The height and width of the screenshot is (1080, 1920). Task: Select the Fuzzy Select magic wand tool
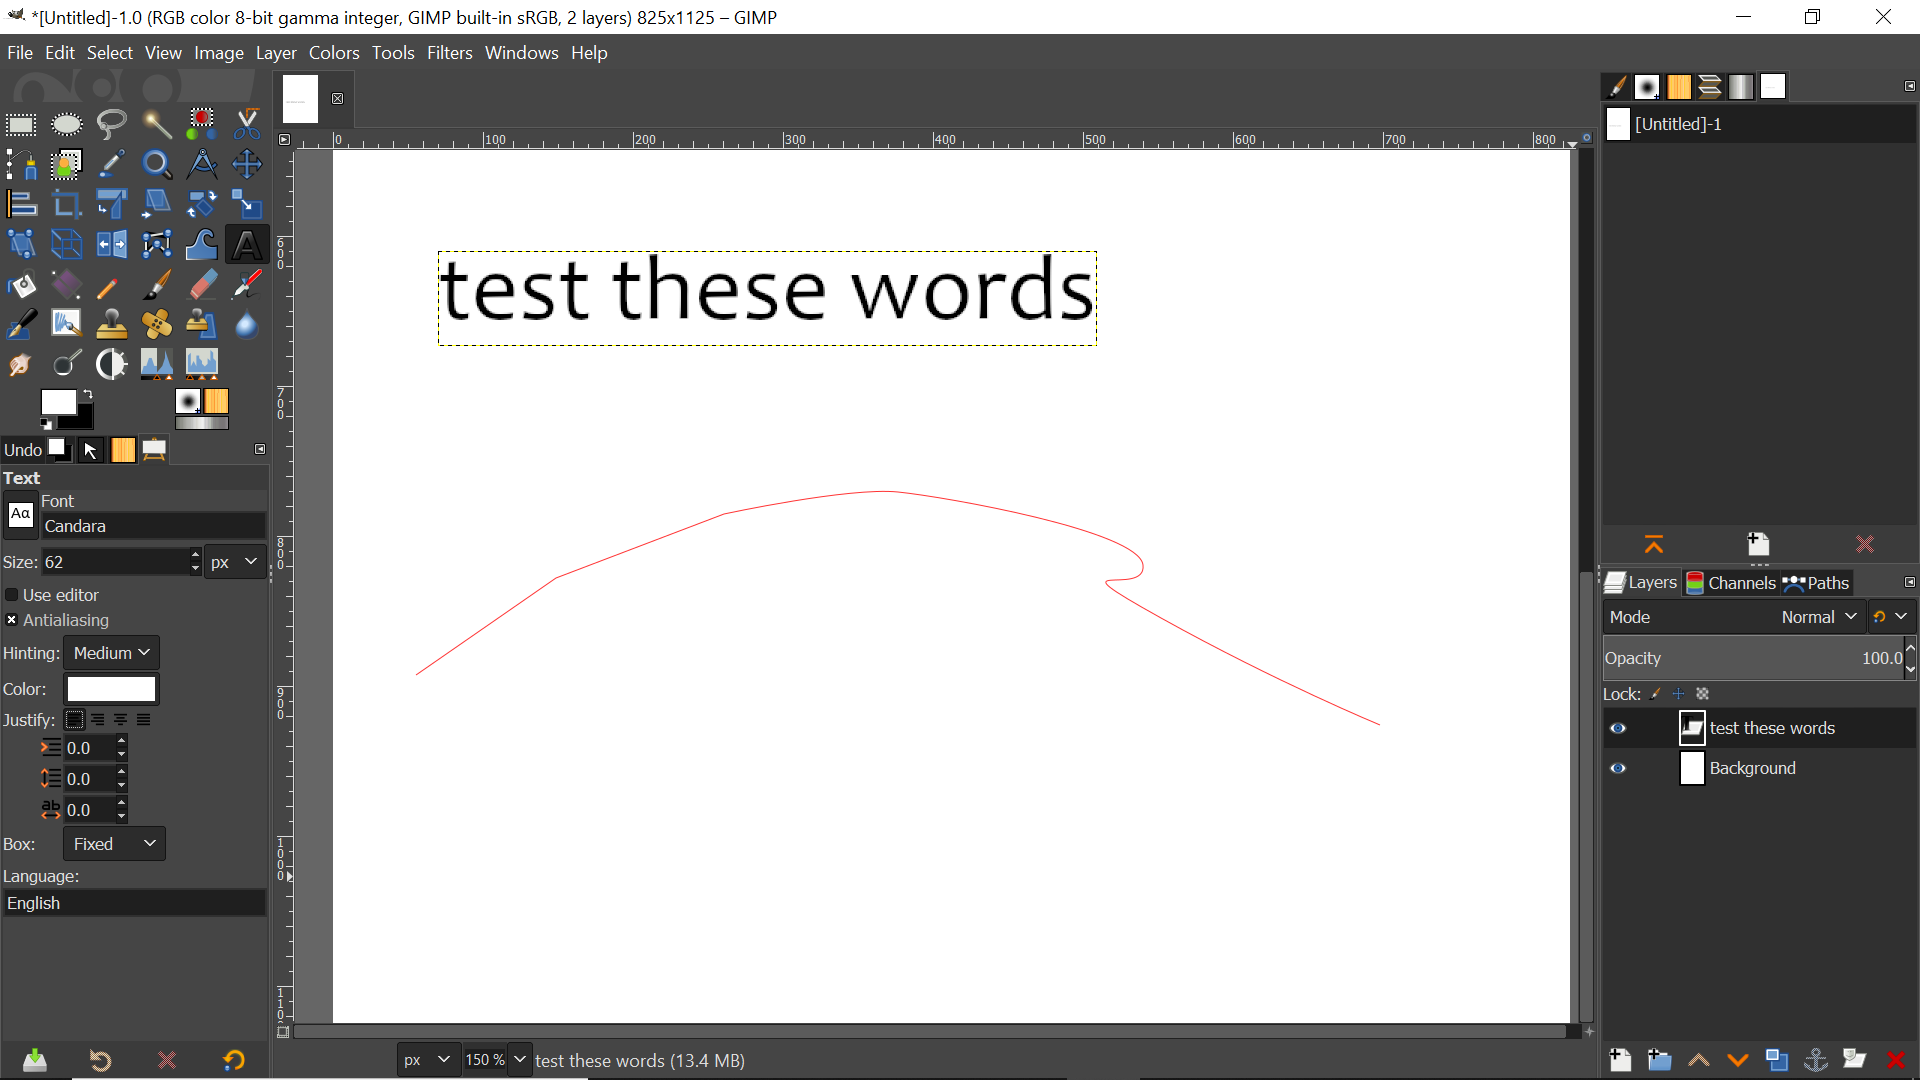click(156, 124)
